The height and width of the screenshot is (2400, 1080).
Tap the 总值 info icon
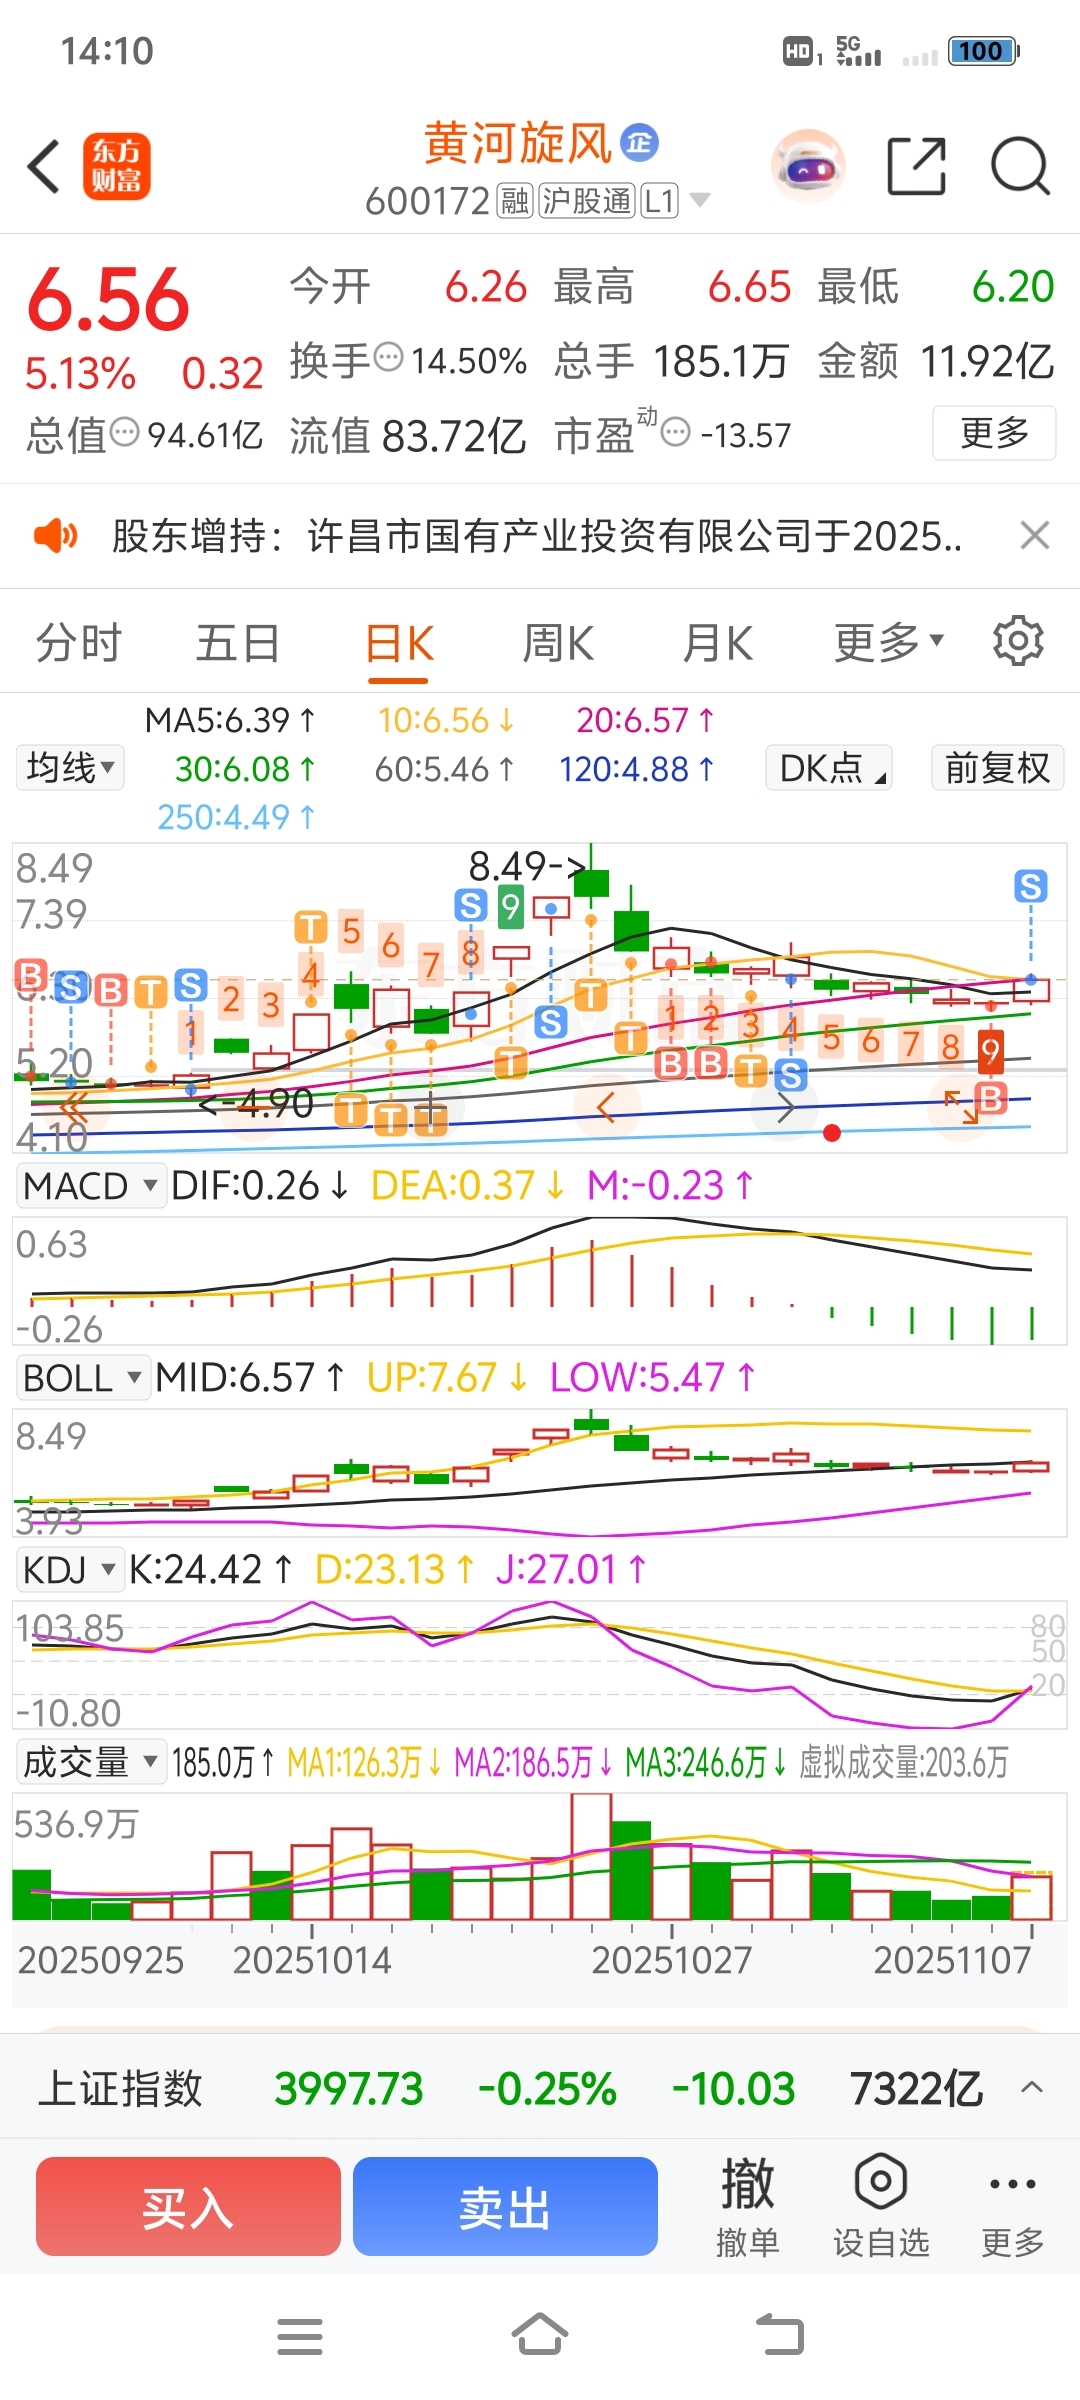(125, 432)
